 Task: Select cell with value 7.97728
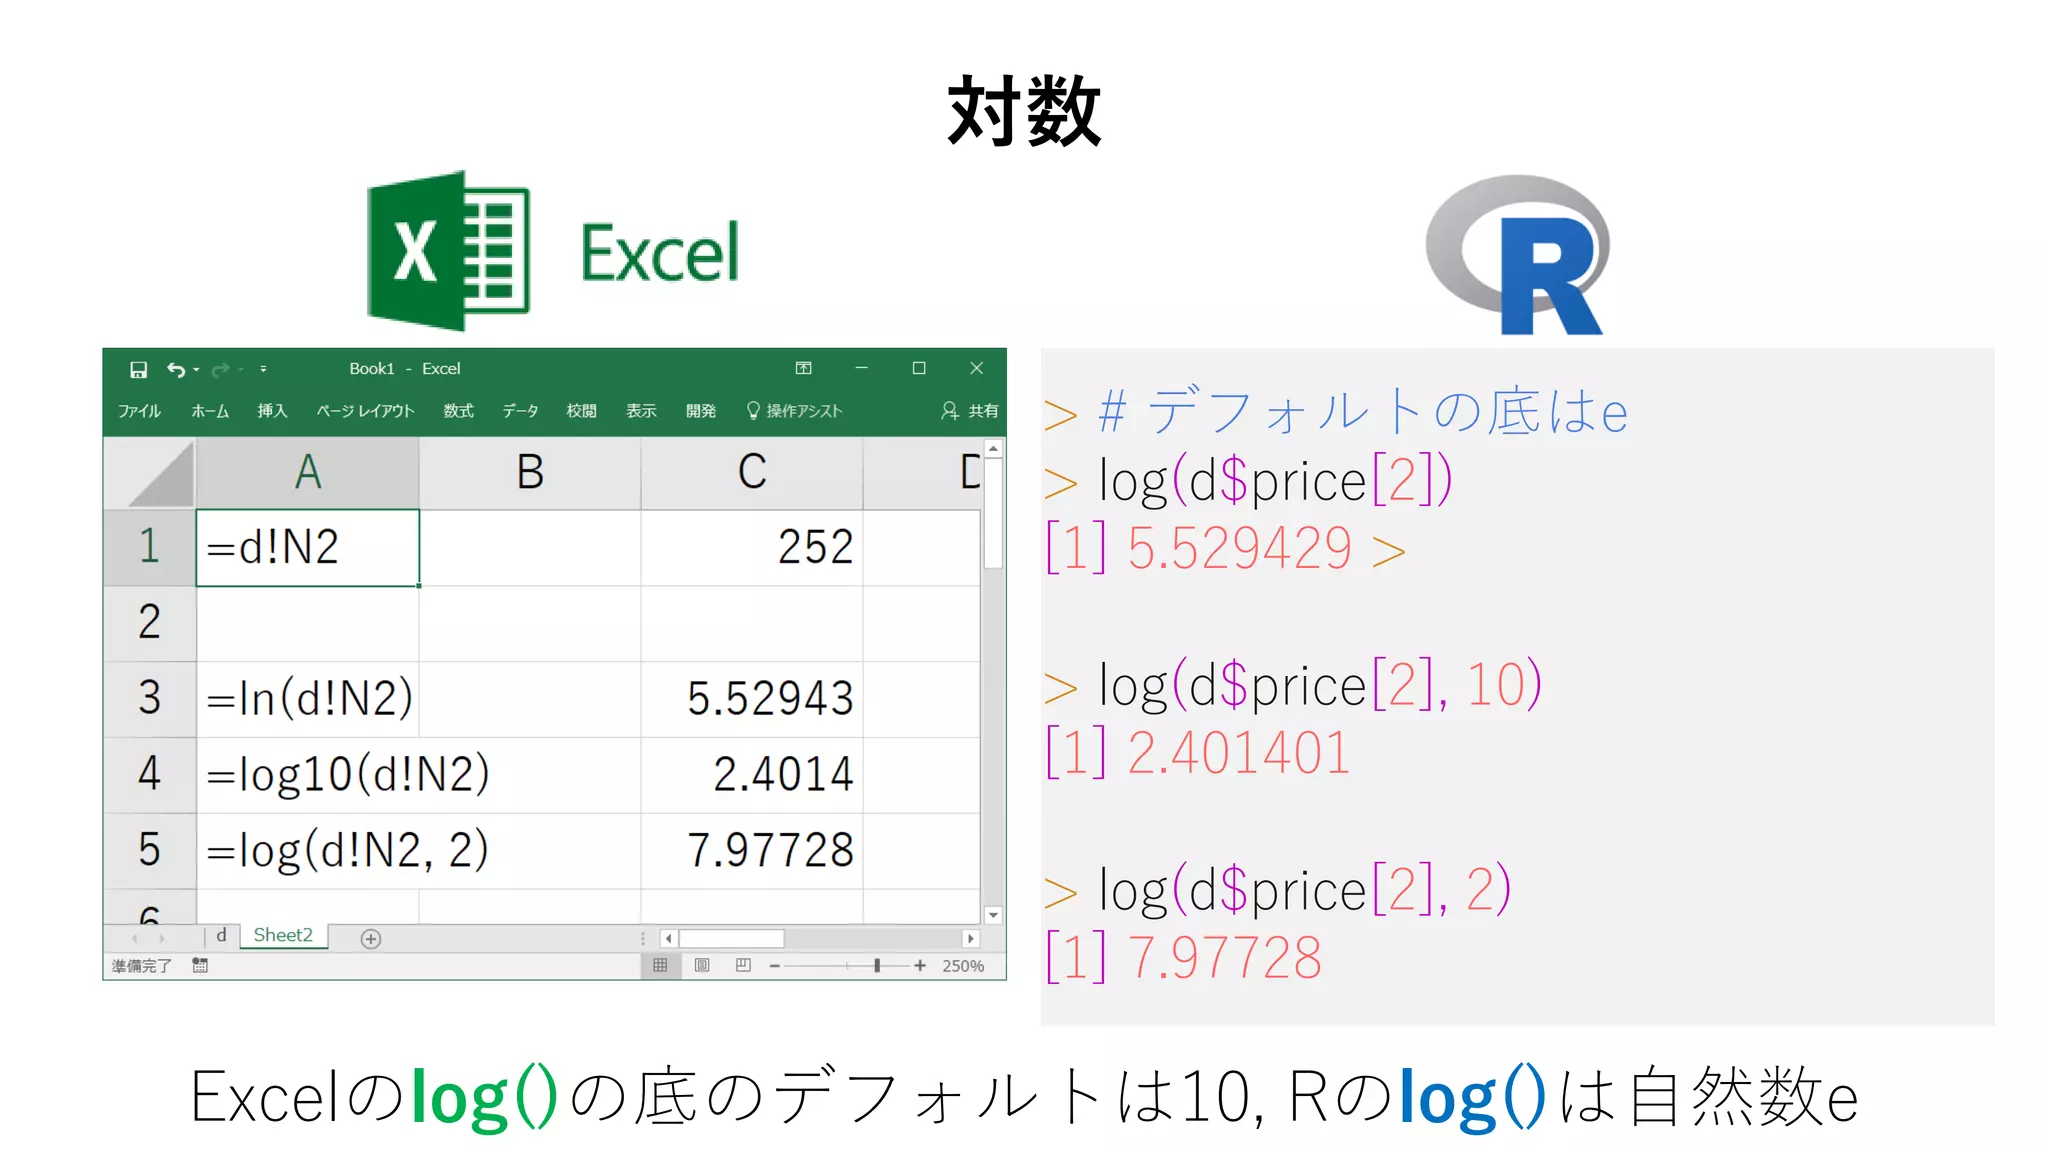[x=752, y=850]
